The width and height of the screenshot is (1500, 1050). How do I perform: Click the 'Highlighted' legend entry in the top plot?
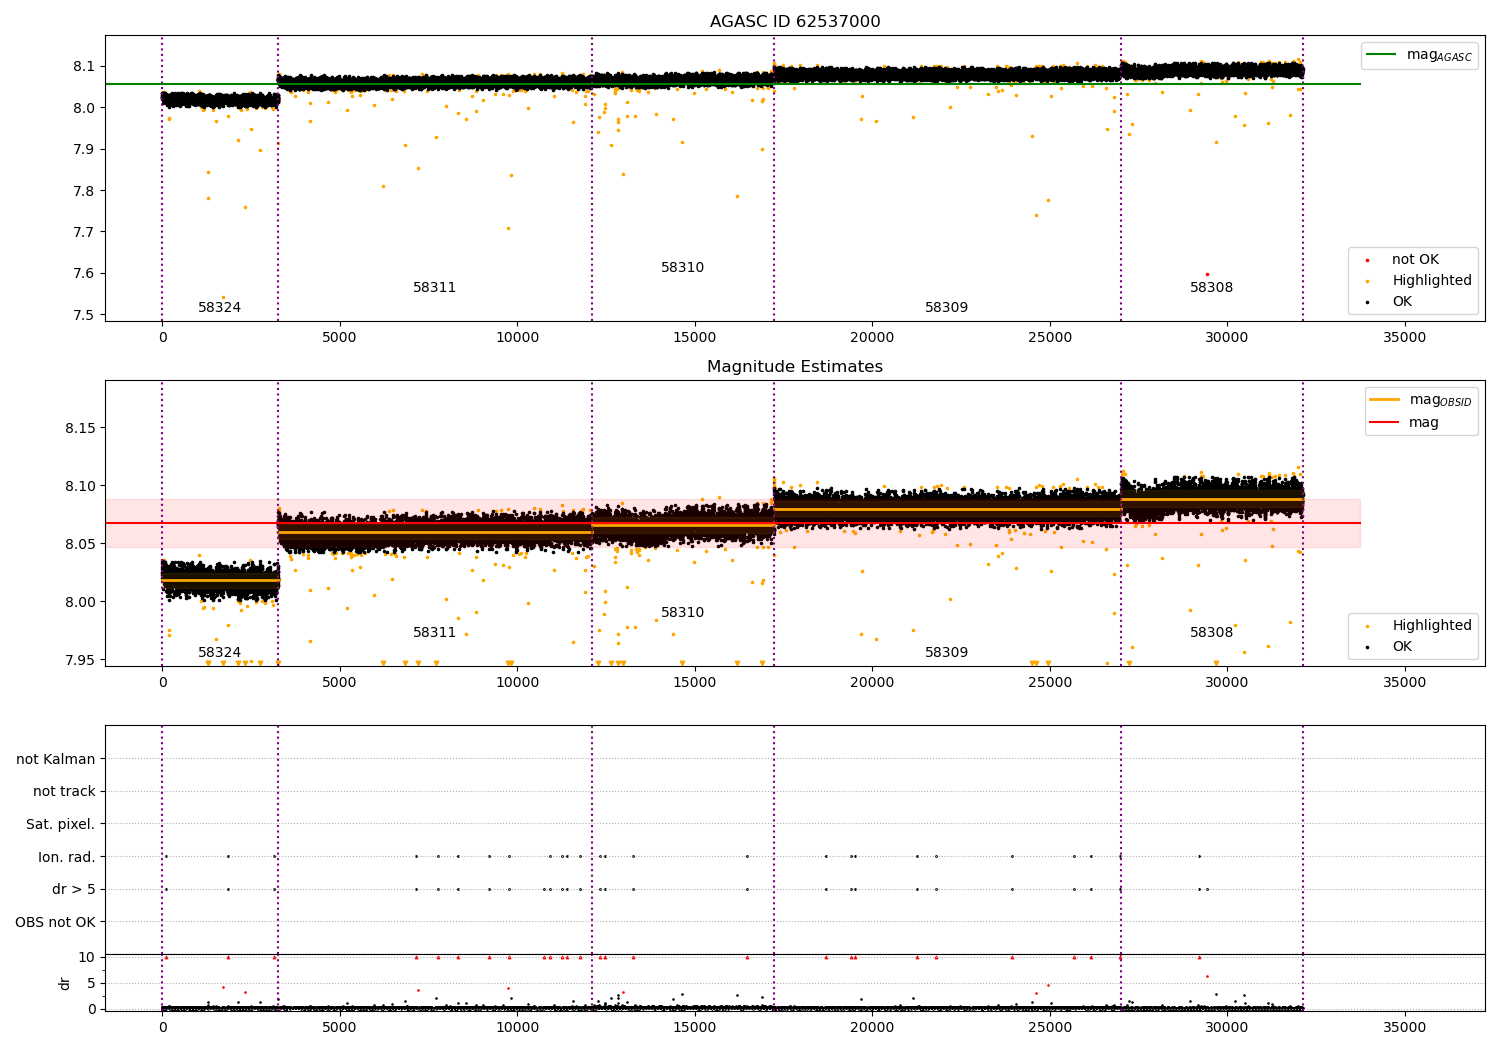coord(1431,281)
